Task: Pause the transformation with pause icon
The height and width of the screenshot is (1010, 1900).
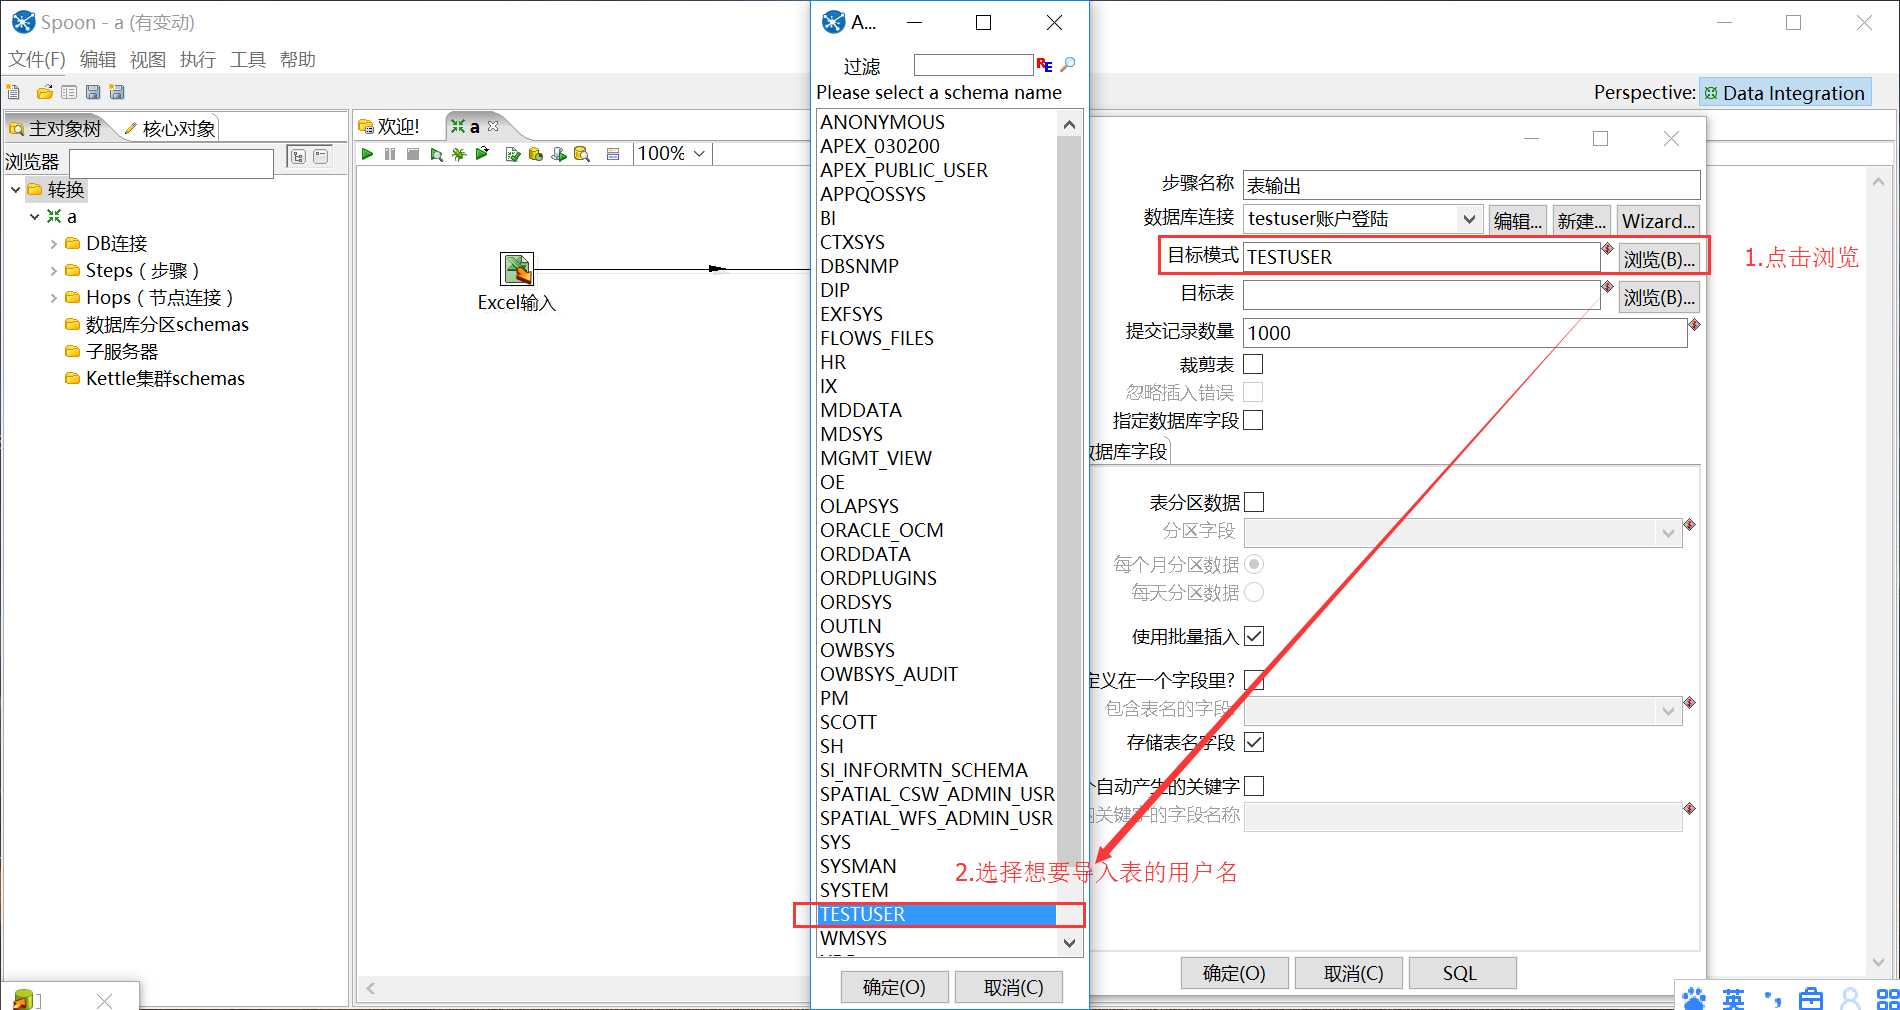Action: [x=390, y=154]
